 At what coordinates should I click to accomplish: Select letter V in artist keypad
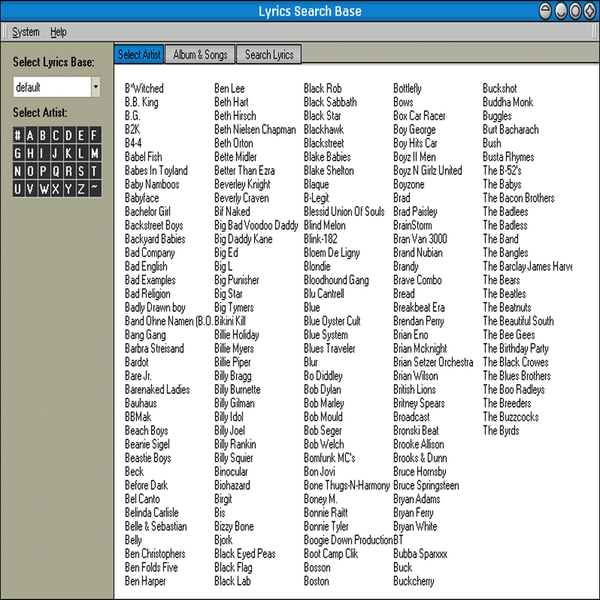tap(31, 189)
